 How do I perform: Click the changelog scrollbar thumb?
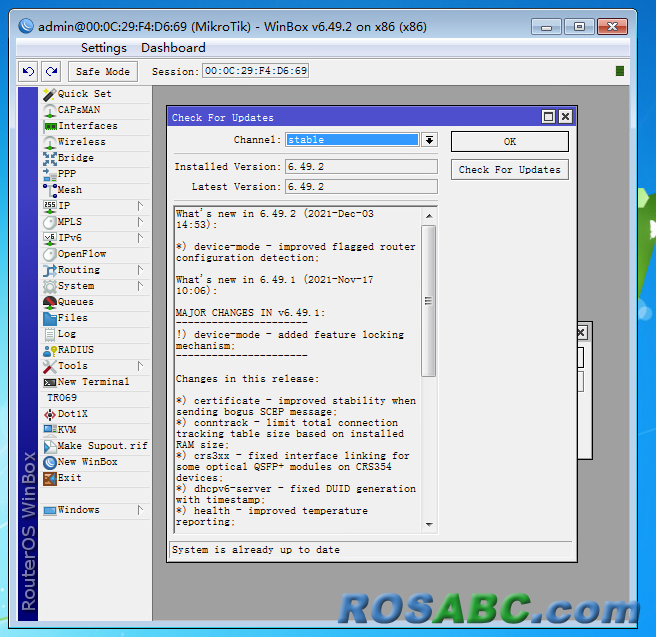(428, 301)
